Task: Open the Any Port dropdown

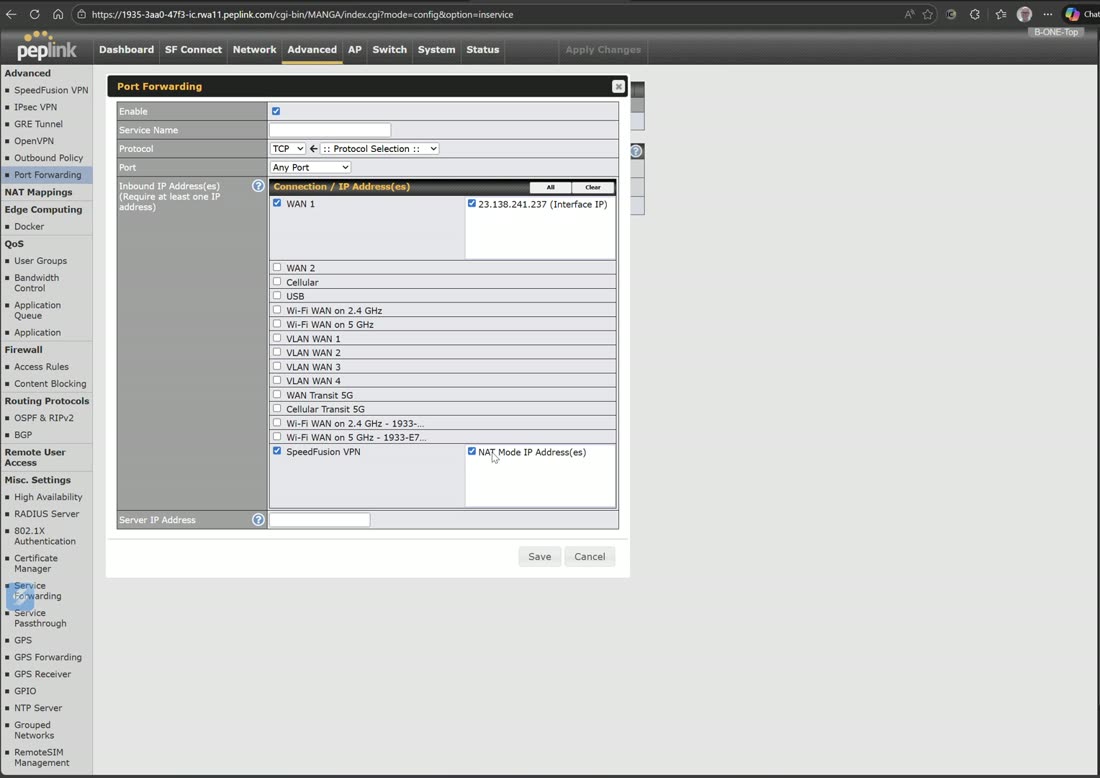Action: coord(310,168)
